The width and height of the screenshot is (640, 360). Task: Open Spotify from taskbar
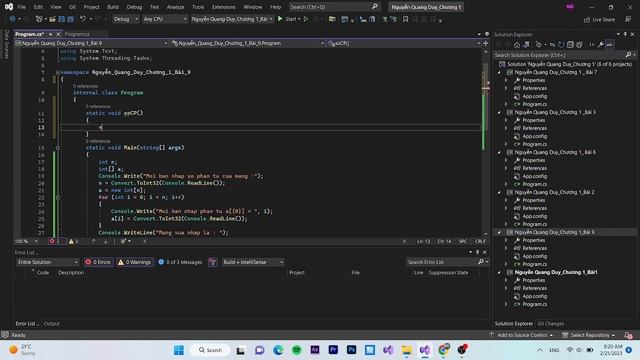pos(297,350)
